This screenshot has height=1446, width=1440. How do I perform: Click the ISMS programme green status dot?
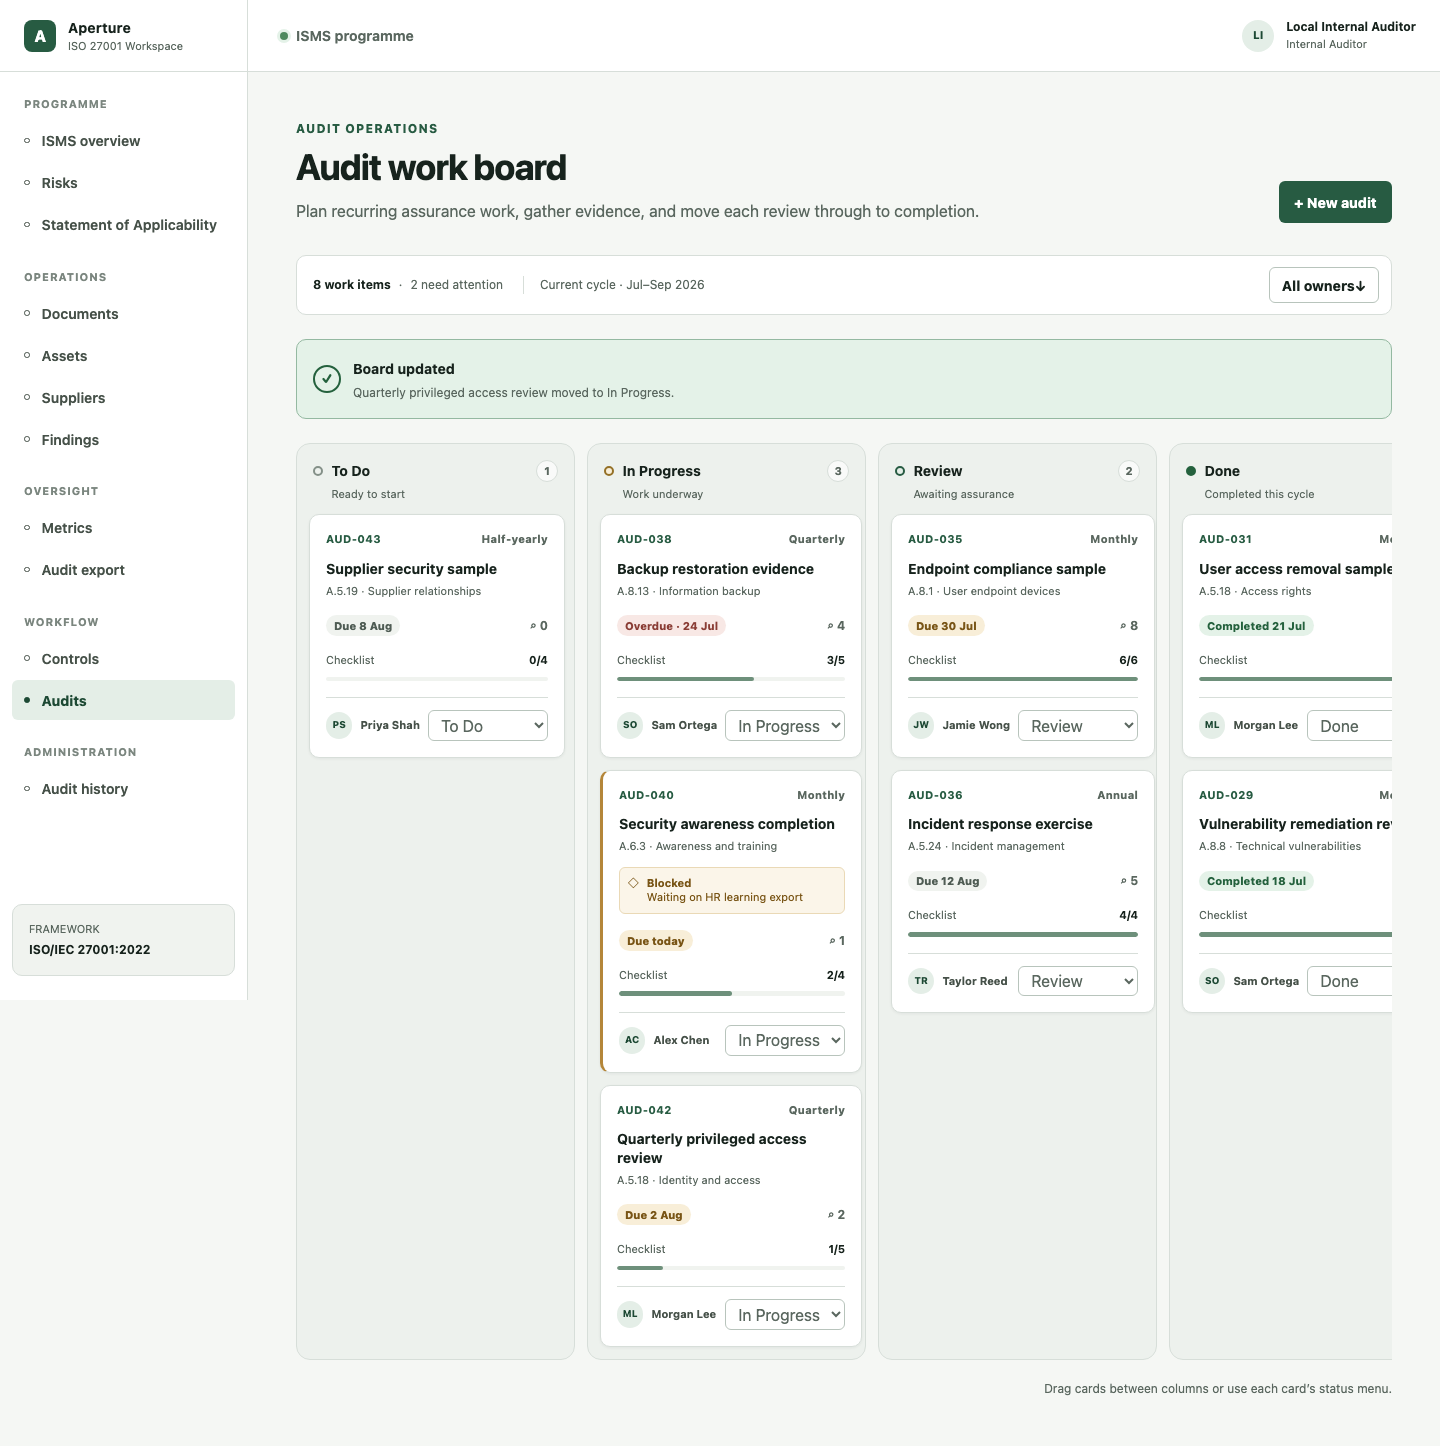(x=284, y=36)
